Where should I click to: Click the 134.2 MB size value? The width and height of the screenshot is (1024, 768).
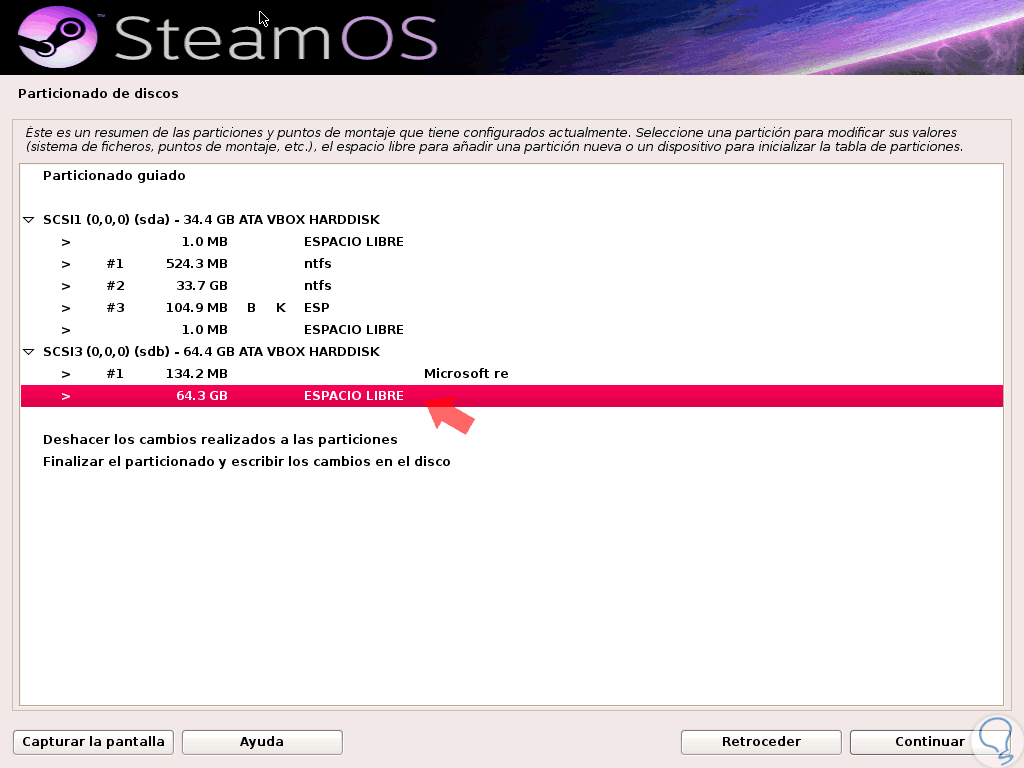(197, 374)
